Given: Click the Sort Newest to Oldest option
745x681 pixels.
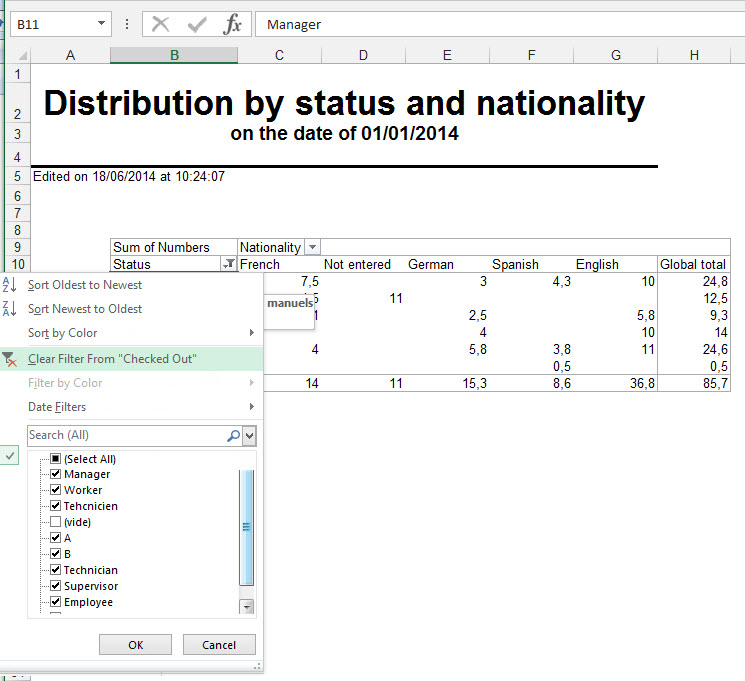Looking at the screenshot, I should [85, 309].
